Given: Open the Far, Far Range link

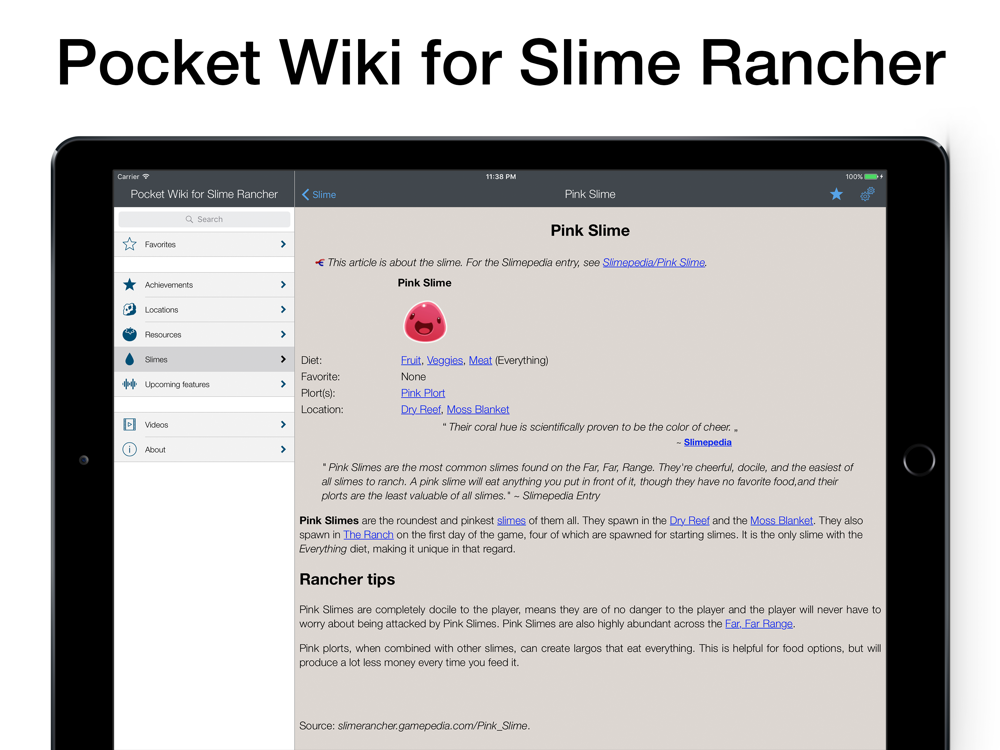Looking at the screenshot, I should pyautogui.click(x=759, y=624).
